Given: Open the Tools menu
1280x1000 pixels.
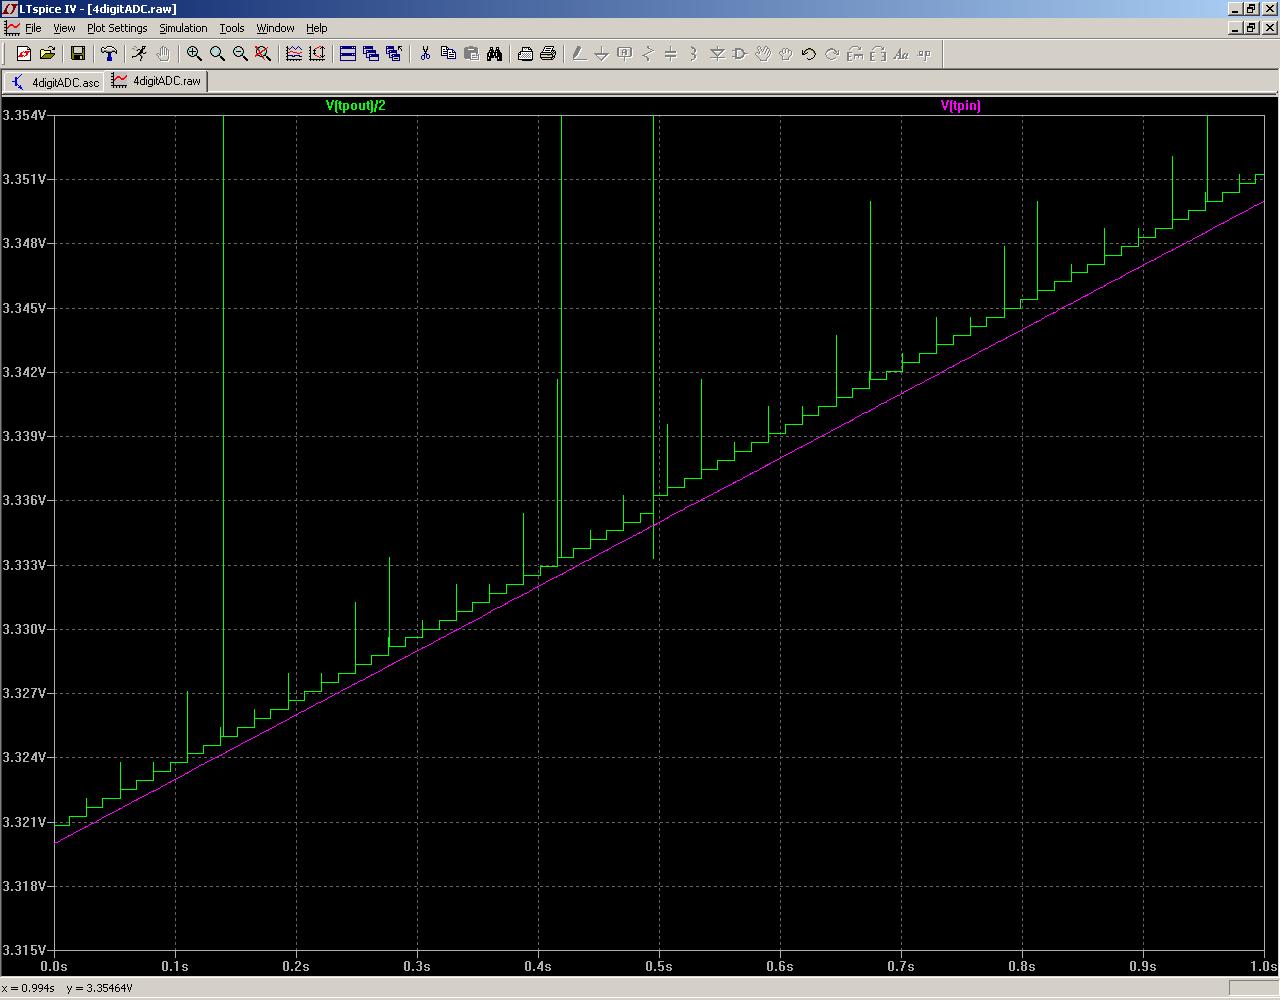Looking at the screenshot, I should click(232, 28).
